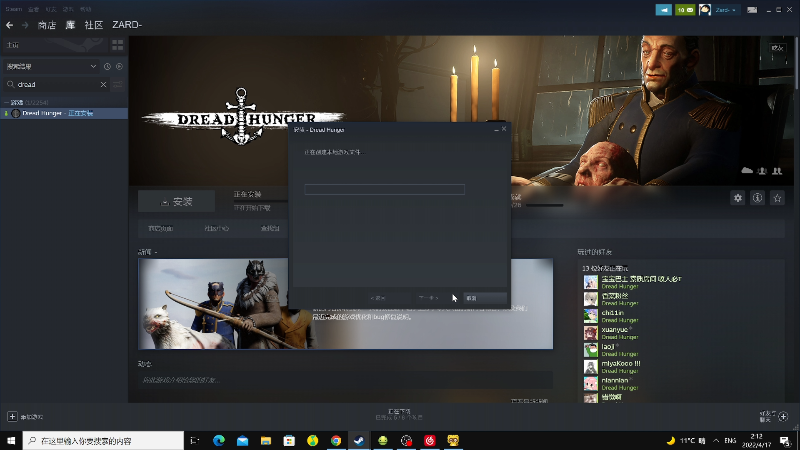Click the ENG language indicator in tray
This screenshot has height=450, width=800.
(x=730, y=440)
